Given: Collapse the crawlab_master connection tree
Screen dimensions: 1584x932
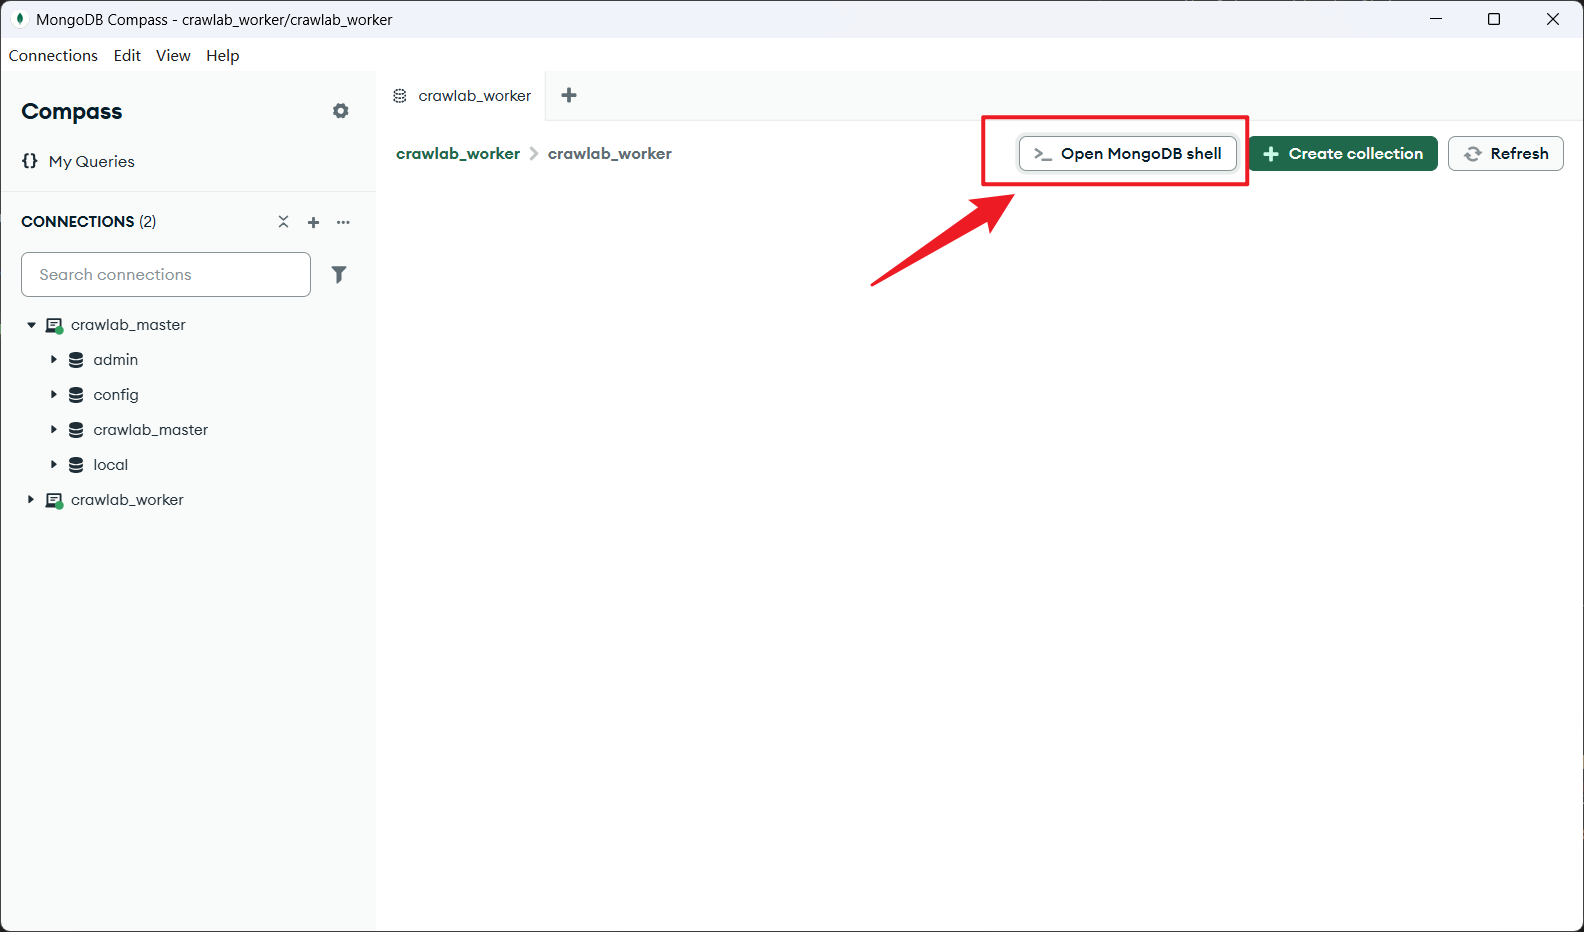Looking at the screenshot, I should click(x=31, y=325).
